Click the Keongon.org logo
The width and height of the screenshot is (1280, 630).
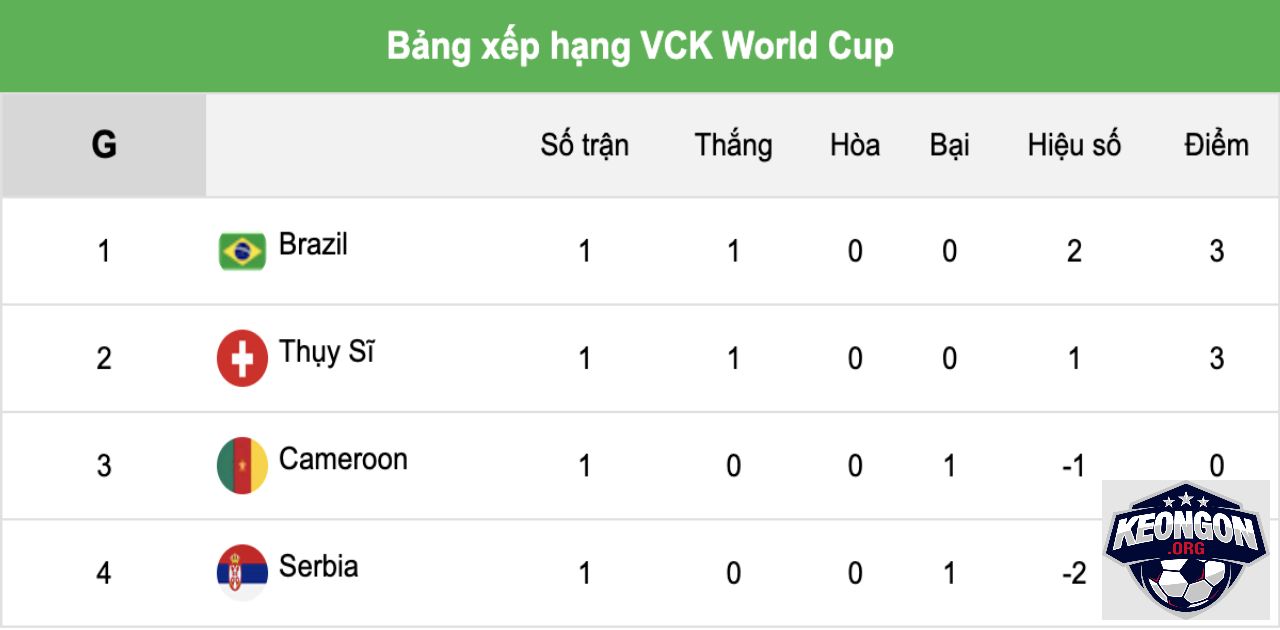[1186, 550]
